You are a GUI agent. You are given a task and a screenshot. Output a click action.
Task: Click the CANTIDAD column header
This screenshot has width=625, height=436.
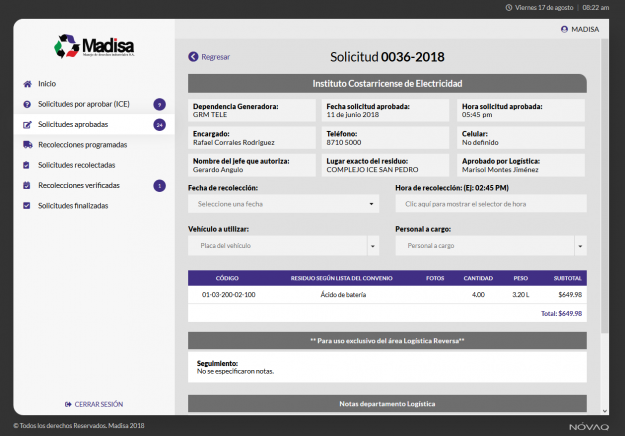(478, 278)
